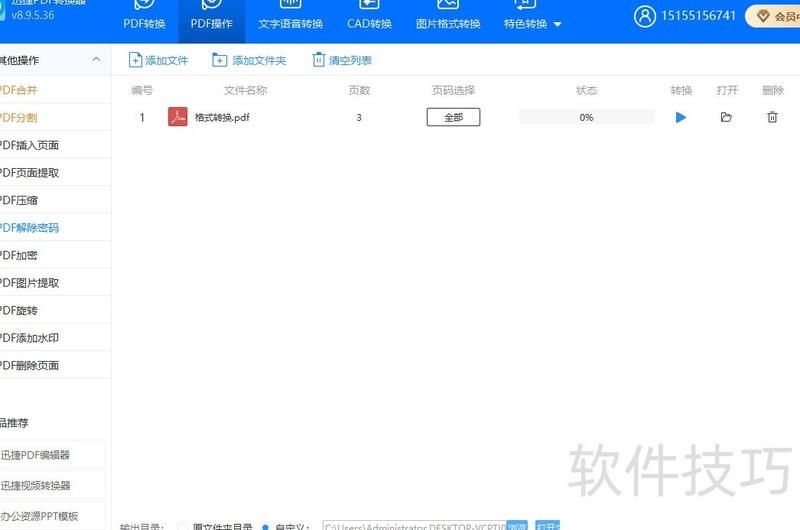Select PDF插入页面 in sidebar
The width and height of the screenshot is (800, 530).
(54, 145)
